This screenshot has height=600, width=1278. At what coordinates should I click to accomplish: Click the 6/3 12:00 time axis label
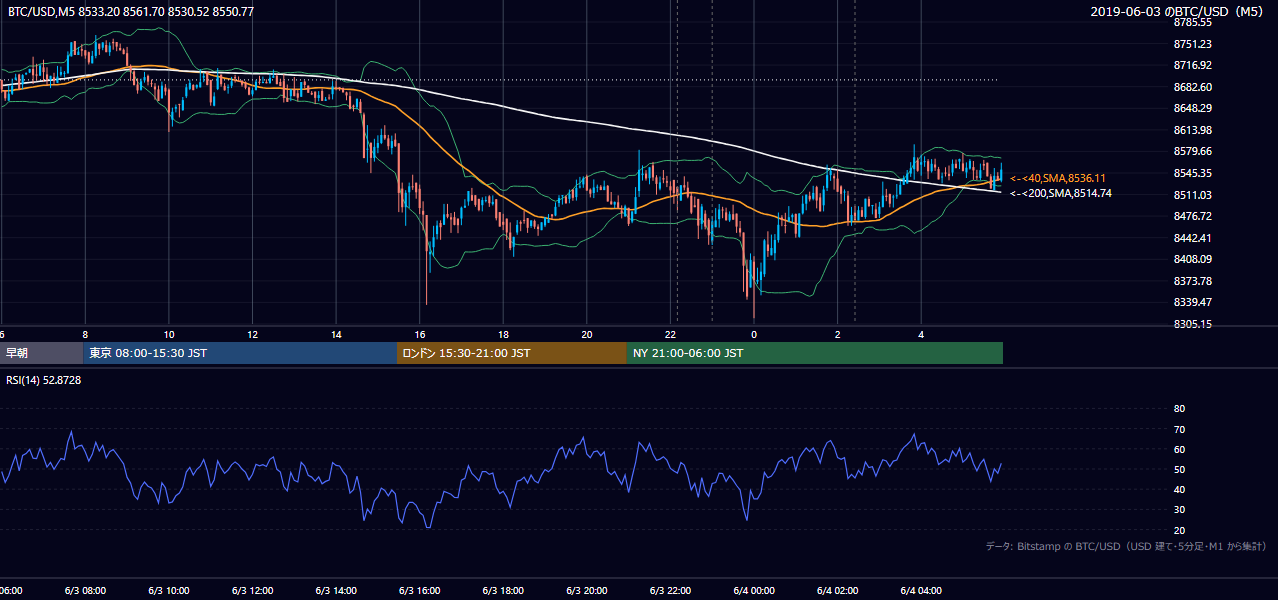[252, 591]
